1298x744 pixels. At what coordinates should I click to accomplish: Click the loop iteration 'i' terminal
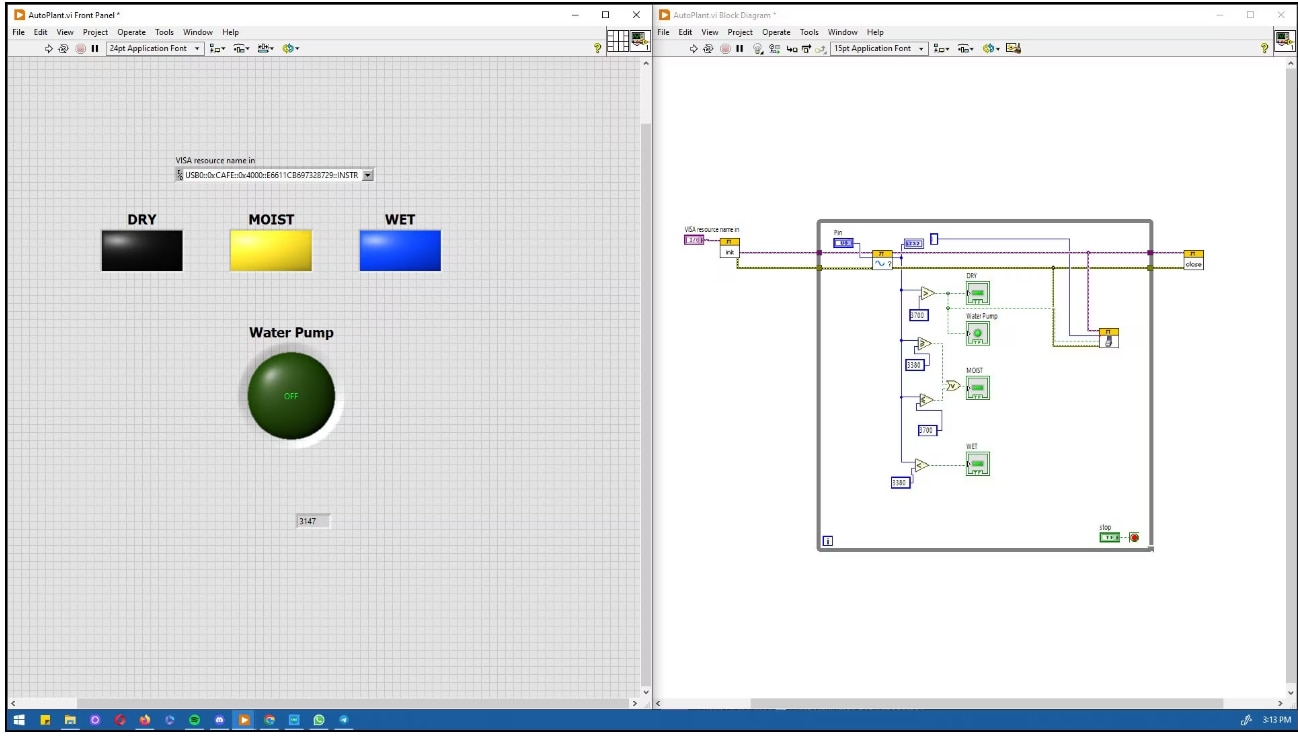(828, 541)
